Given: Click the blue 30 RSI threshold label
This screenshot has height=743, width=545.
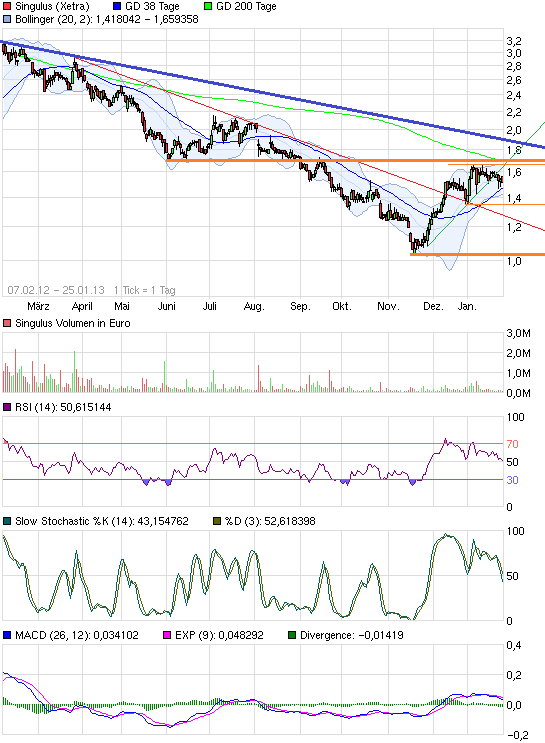Looking at the screenshot, I should click(x=512, y=480).
